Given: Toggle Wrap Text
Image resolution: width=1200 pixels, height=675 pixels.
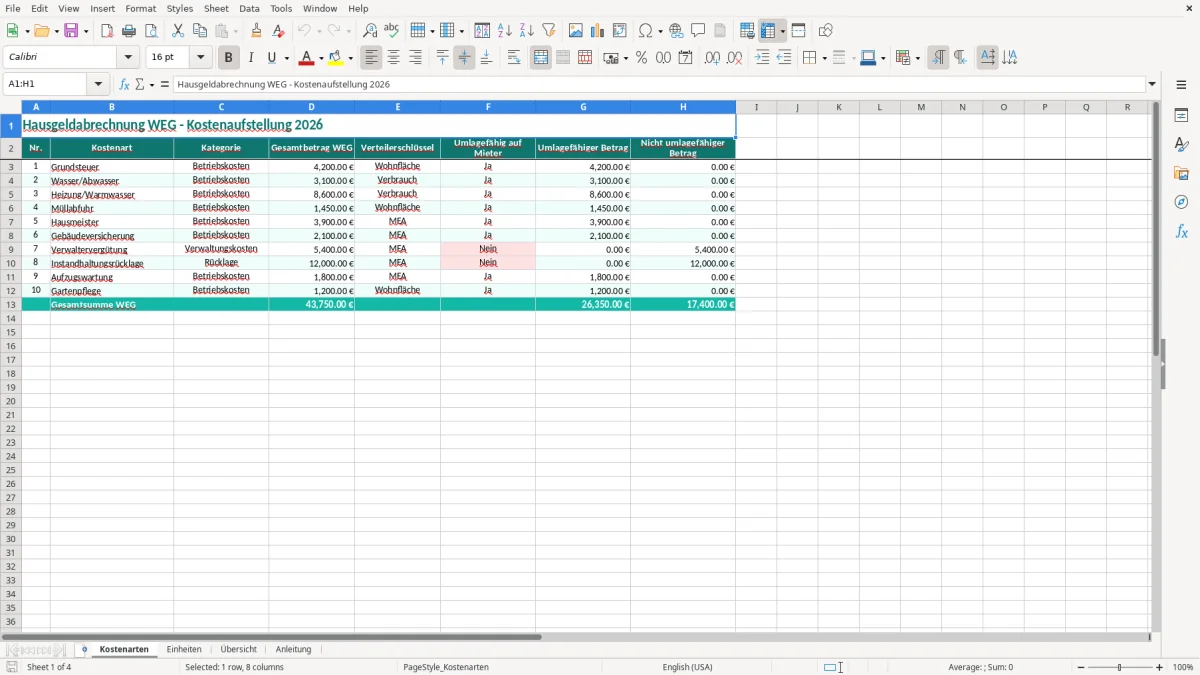Looking at the screenshot, I should coord(513,58).
